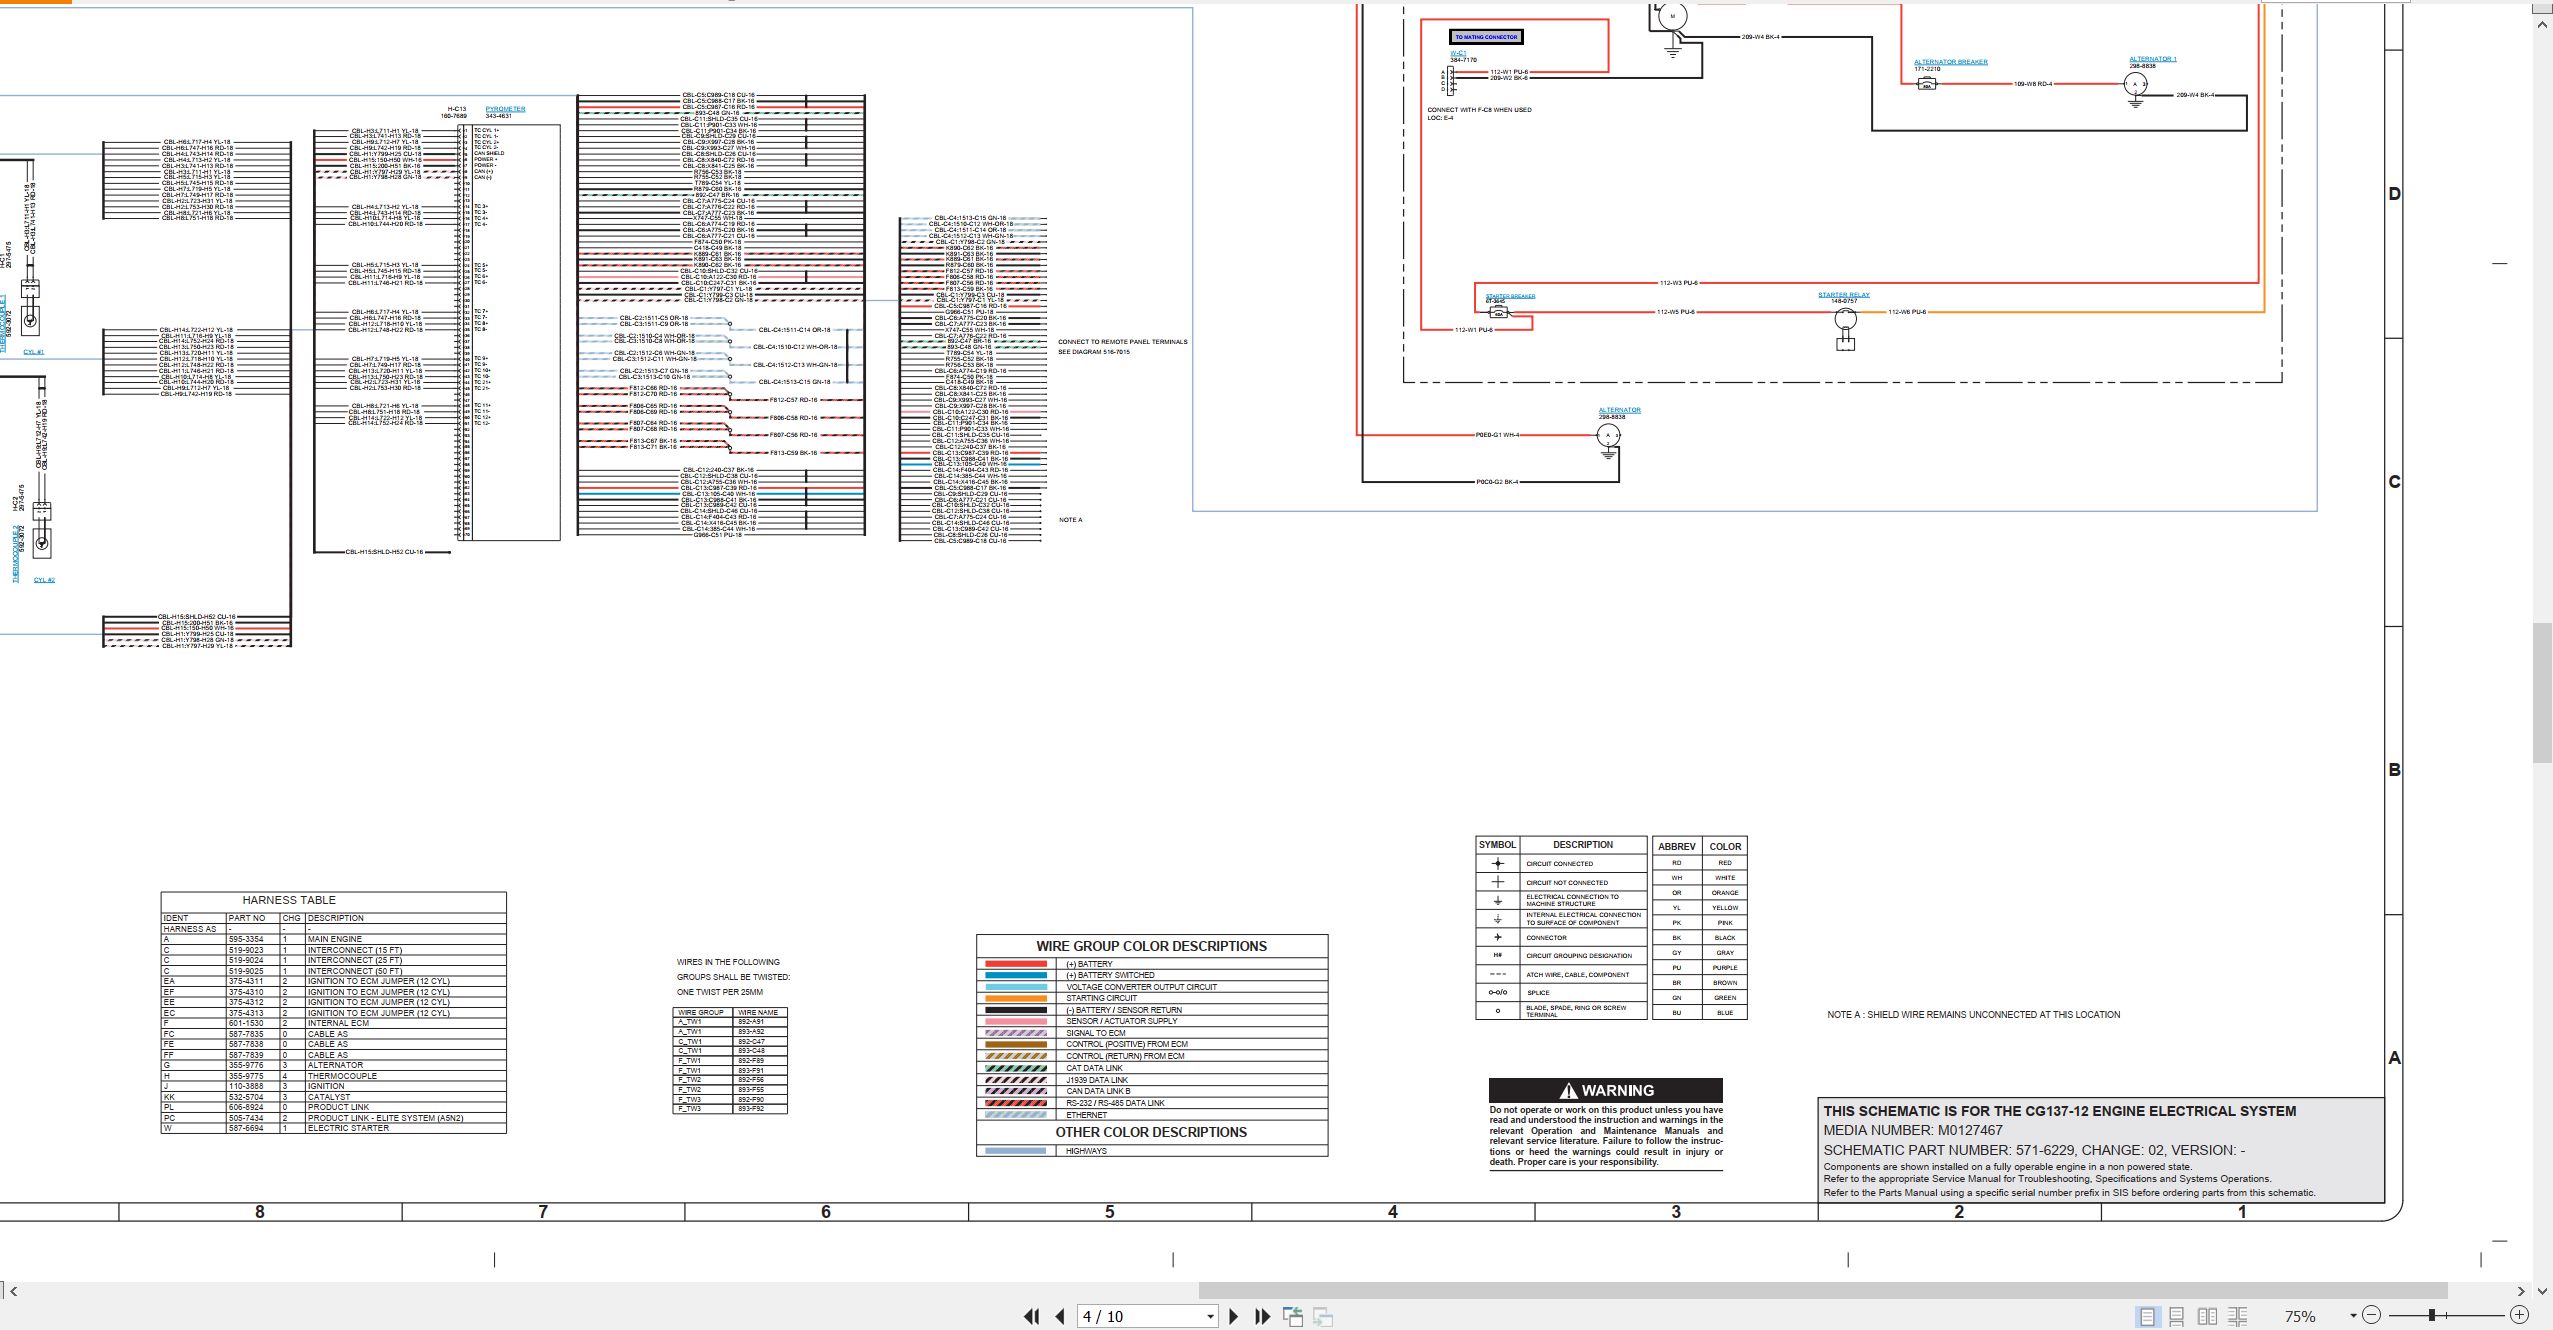This screenshot has height=1330, width=2553.
Task: Click the VOLTAGE CONVERTER OUTPUT CIRCUIT swatch
Action: 1015,987
